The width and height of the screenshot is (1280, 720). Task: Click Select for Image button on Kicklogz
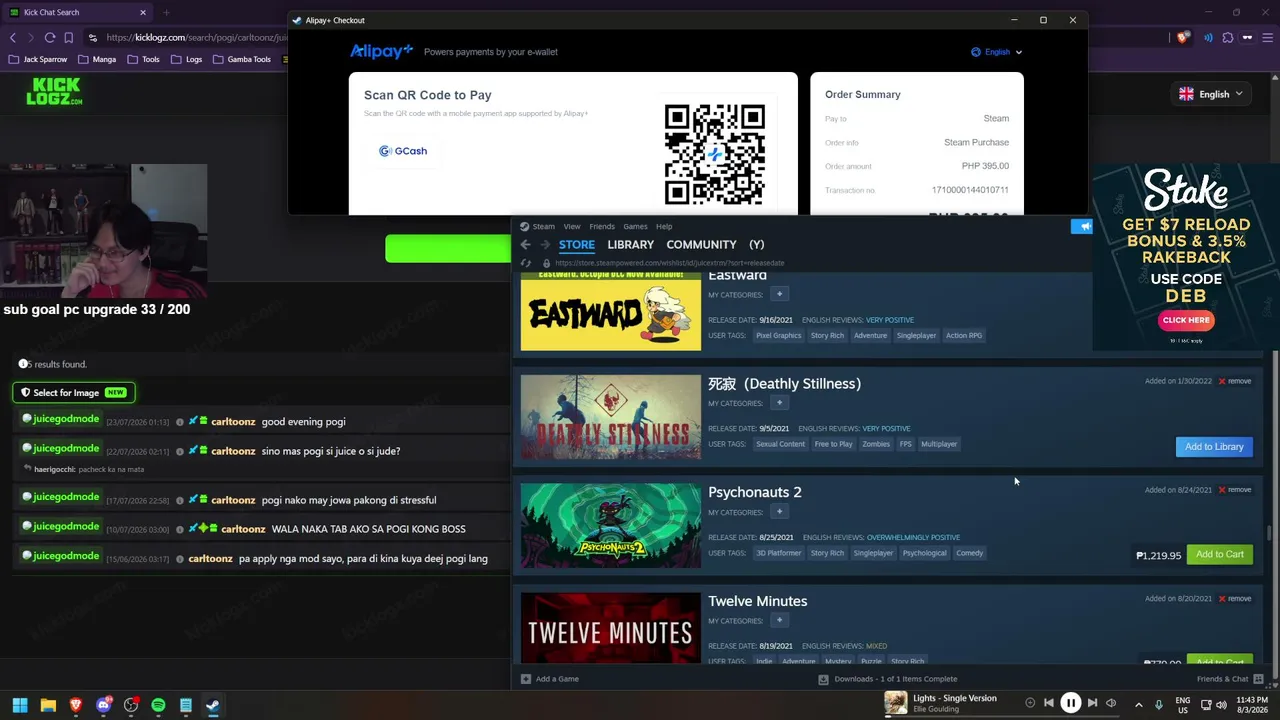point(74,393)
